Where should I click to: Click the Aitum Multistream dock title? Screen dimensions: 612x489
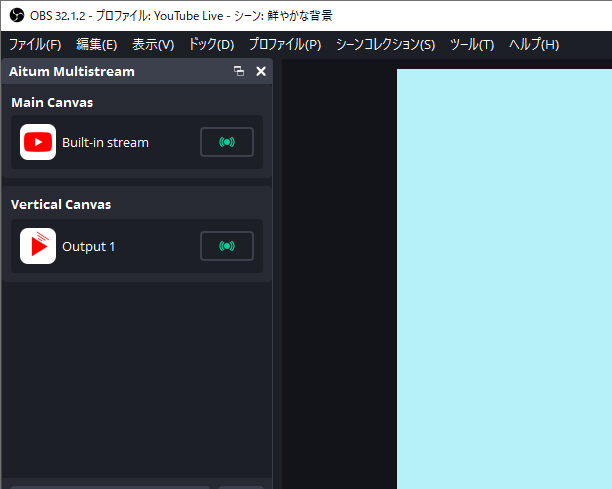click(72, 71)
